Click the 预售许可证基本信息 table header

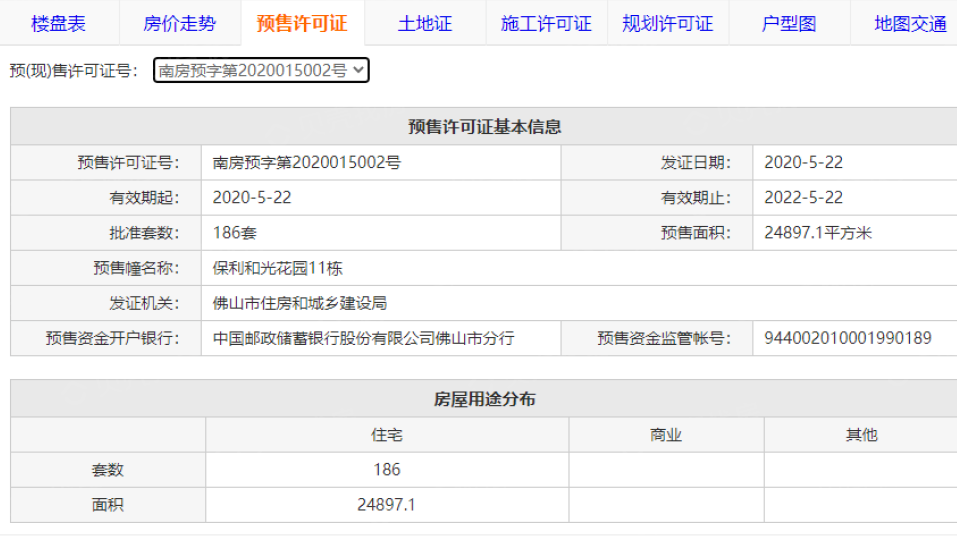click(x=484, y=127)
